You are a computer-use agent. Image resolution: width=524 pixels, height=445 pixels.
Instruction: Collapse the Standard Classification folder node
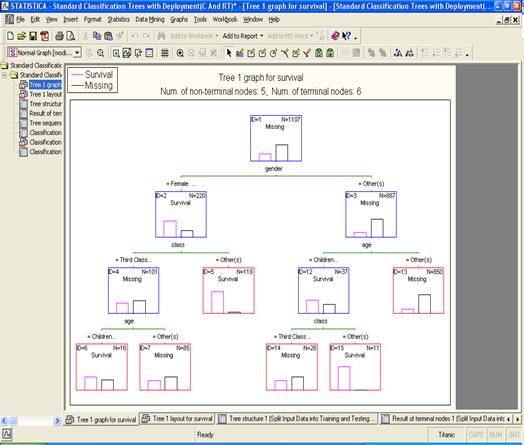point(4,75)
